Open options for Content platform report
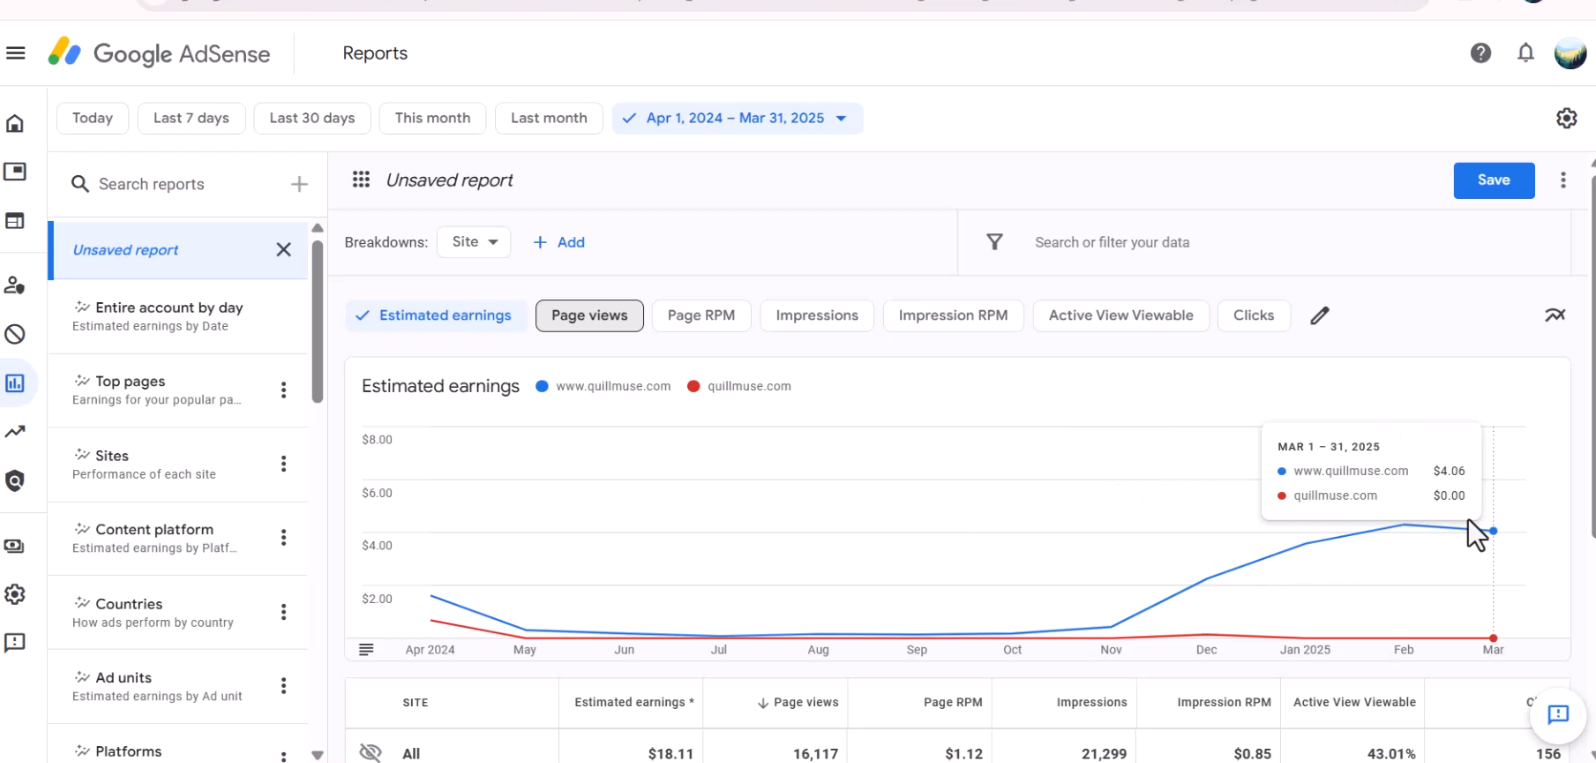This screenshot has width=1596, height=763. [284, 538]
